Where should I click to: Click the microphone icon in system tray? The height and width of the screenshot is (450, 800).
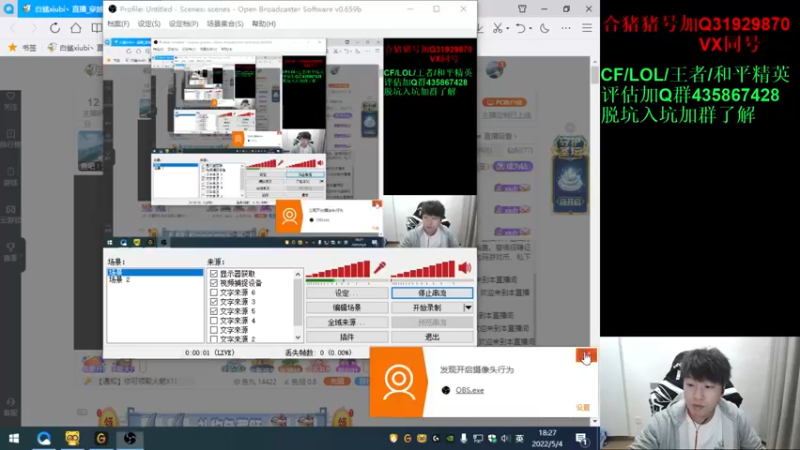pyautogui.click(x=463, y=438)
